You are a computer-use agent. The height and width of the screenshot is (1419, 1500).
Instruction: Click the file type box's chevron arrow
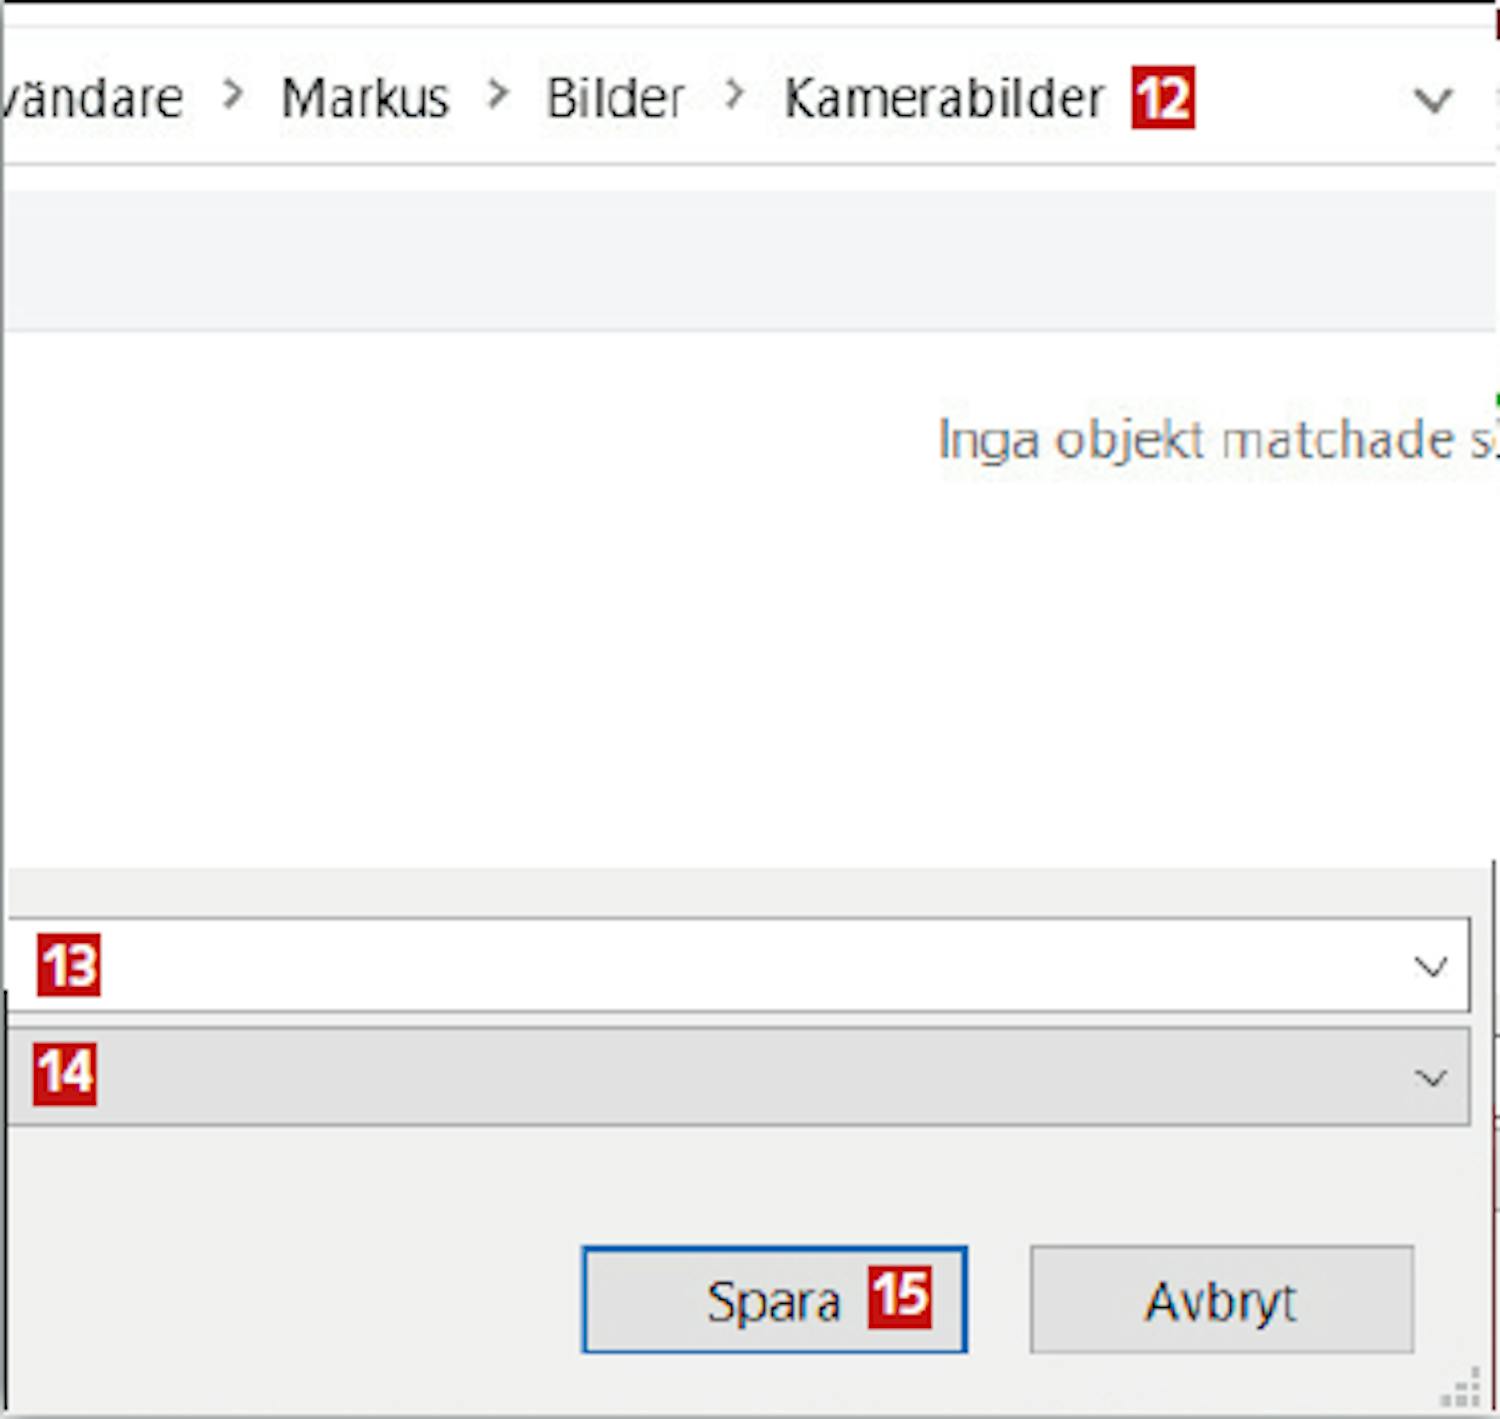pyautogui.click(x=1431, y=1078)
